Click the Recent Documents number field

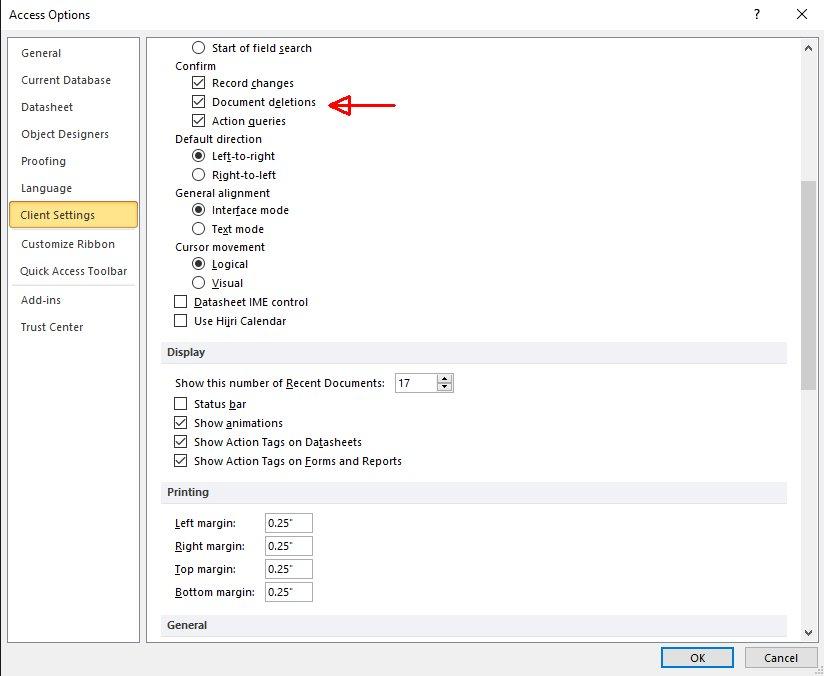[416, 383]
